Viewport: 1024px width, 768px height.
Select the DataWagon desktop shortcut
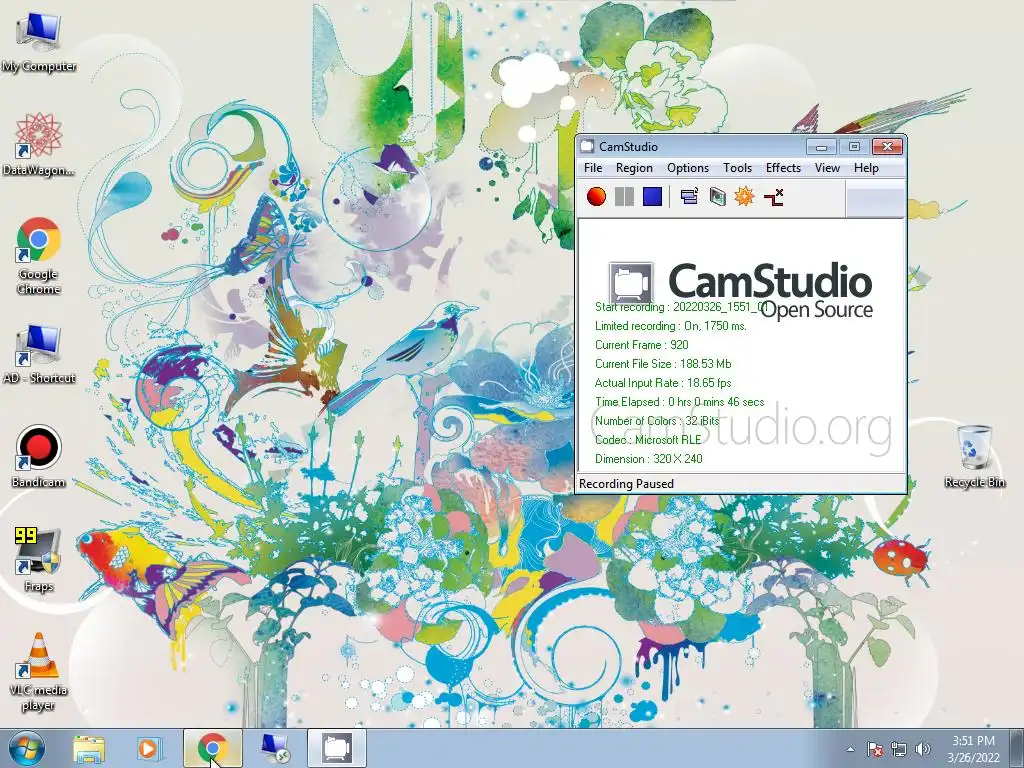(x=39, y=145)
